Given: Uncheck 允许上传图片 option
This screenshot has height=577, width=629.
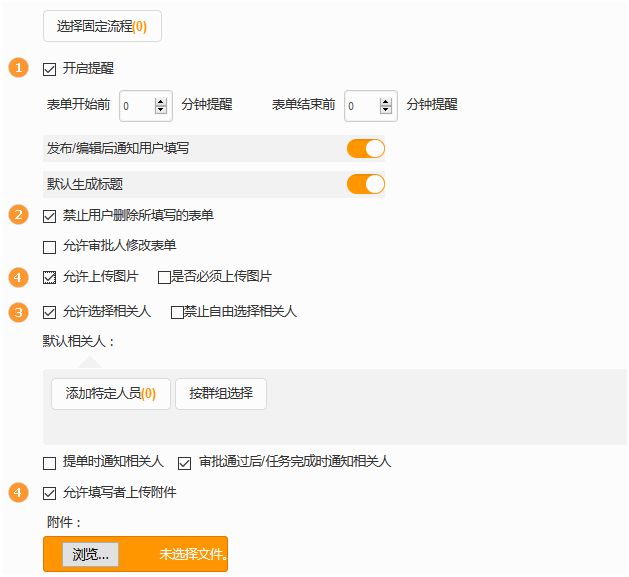Looking at the screenshot, I should tap(50, 277).
